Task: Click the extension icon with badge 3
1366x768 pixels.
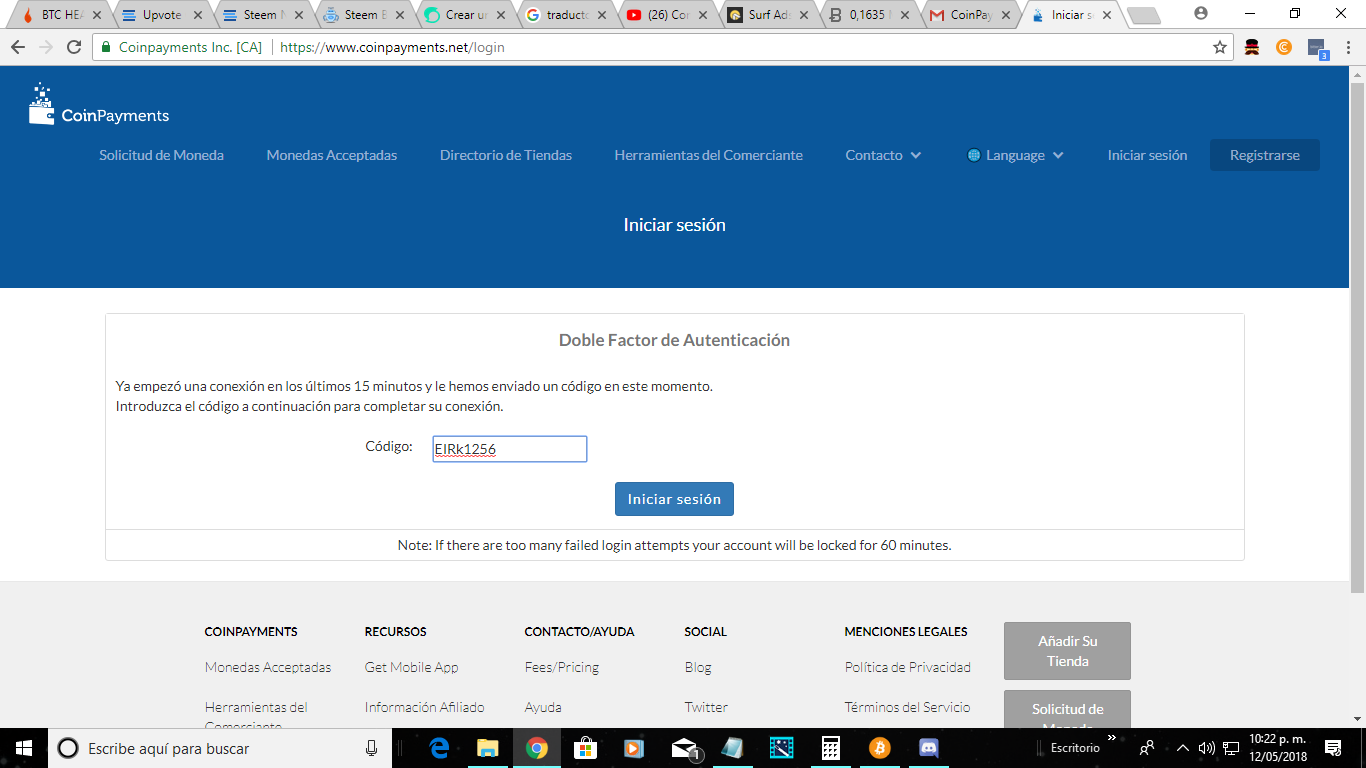Action: 1317,48
